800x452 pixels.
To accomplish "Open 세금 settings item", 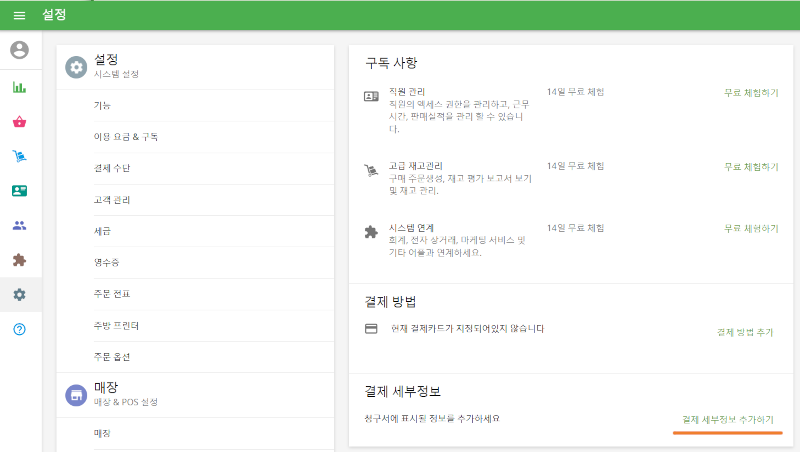I will (x=102, y=231).
